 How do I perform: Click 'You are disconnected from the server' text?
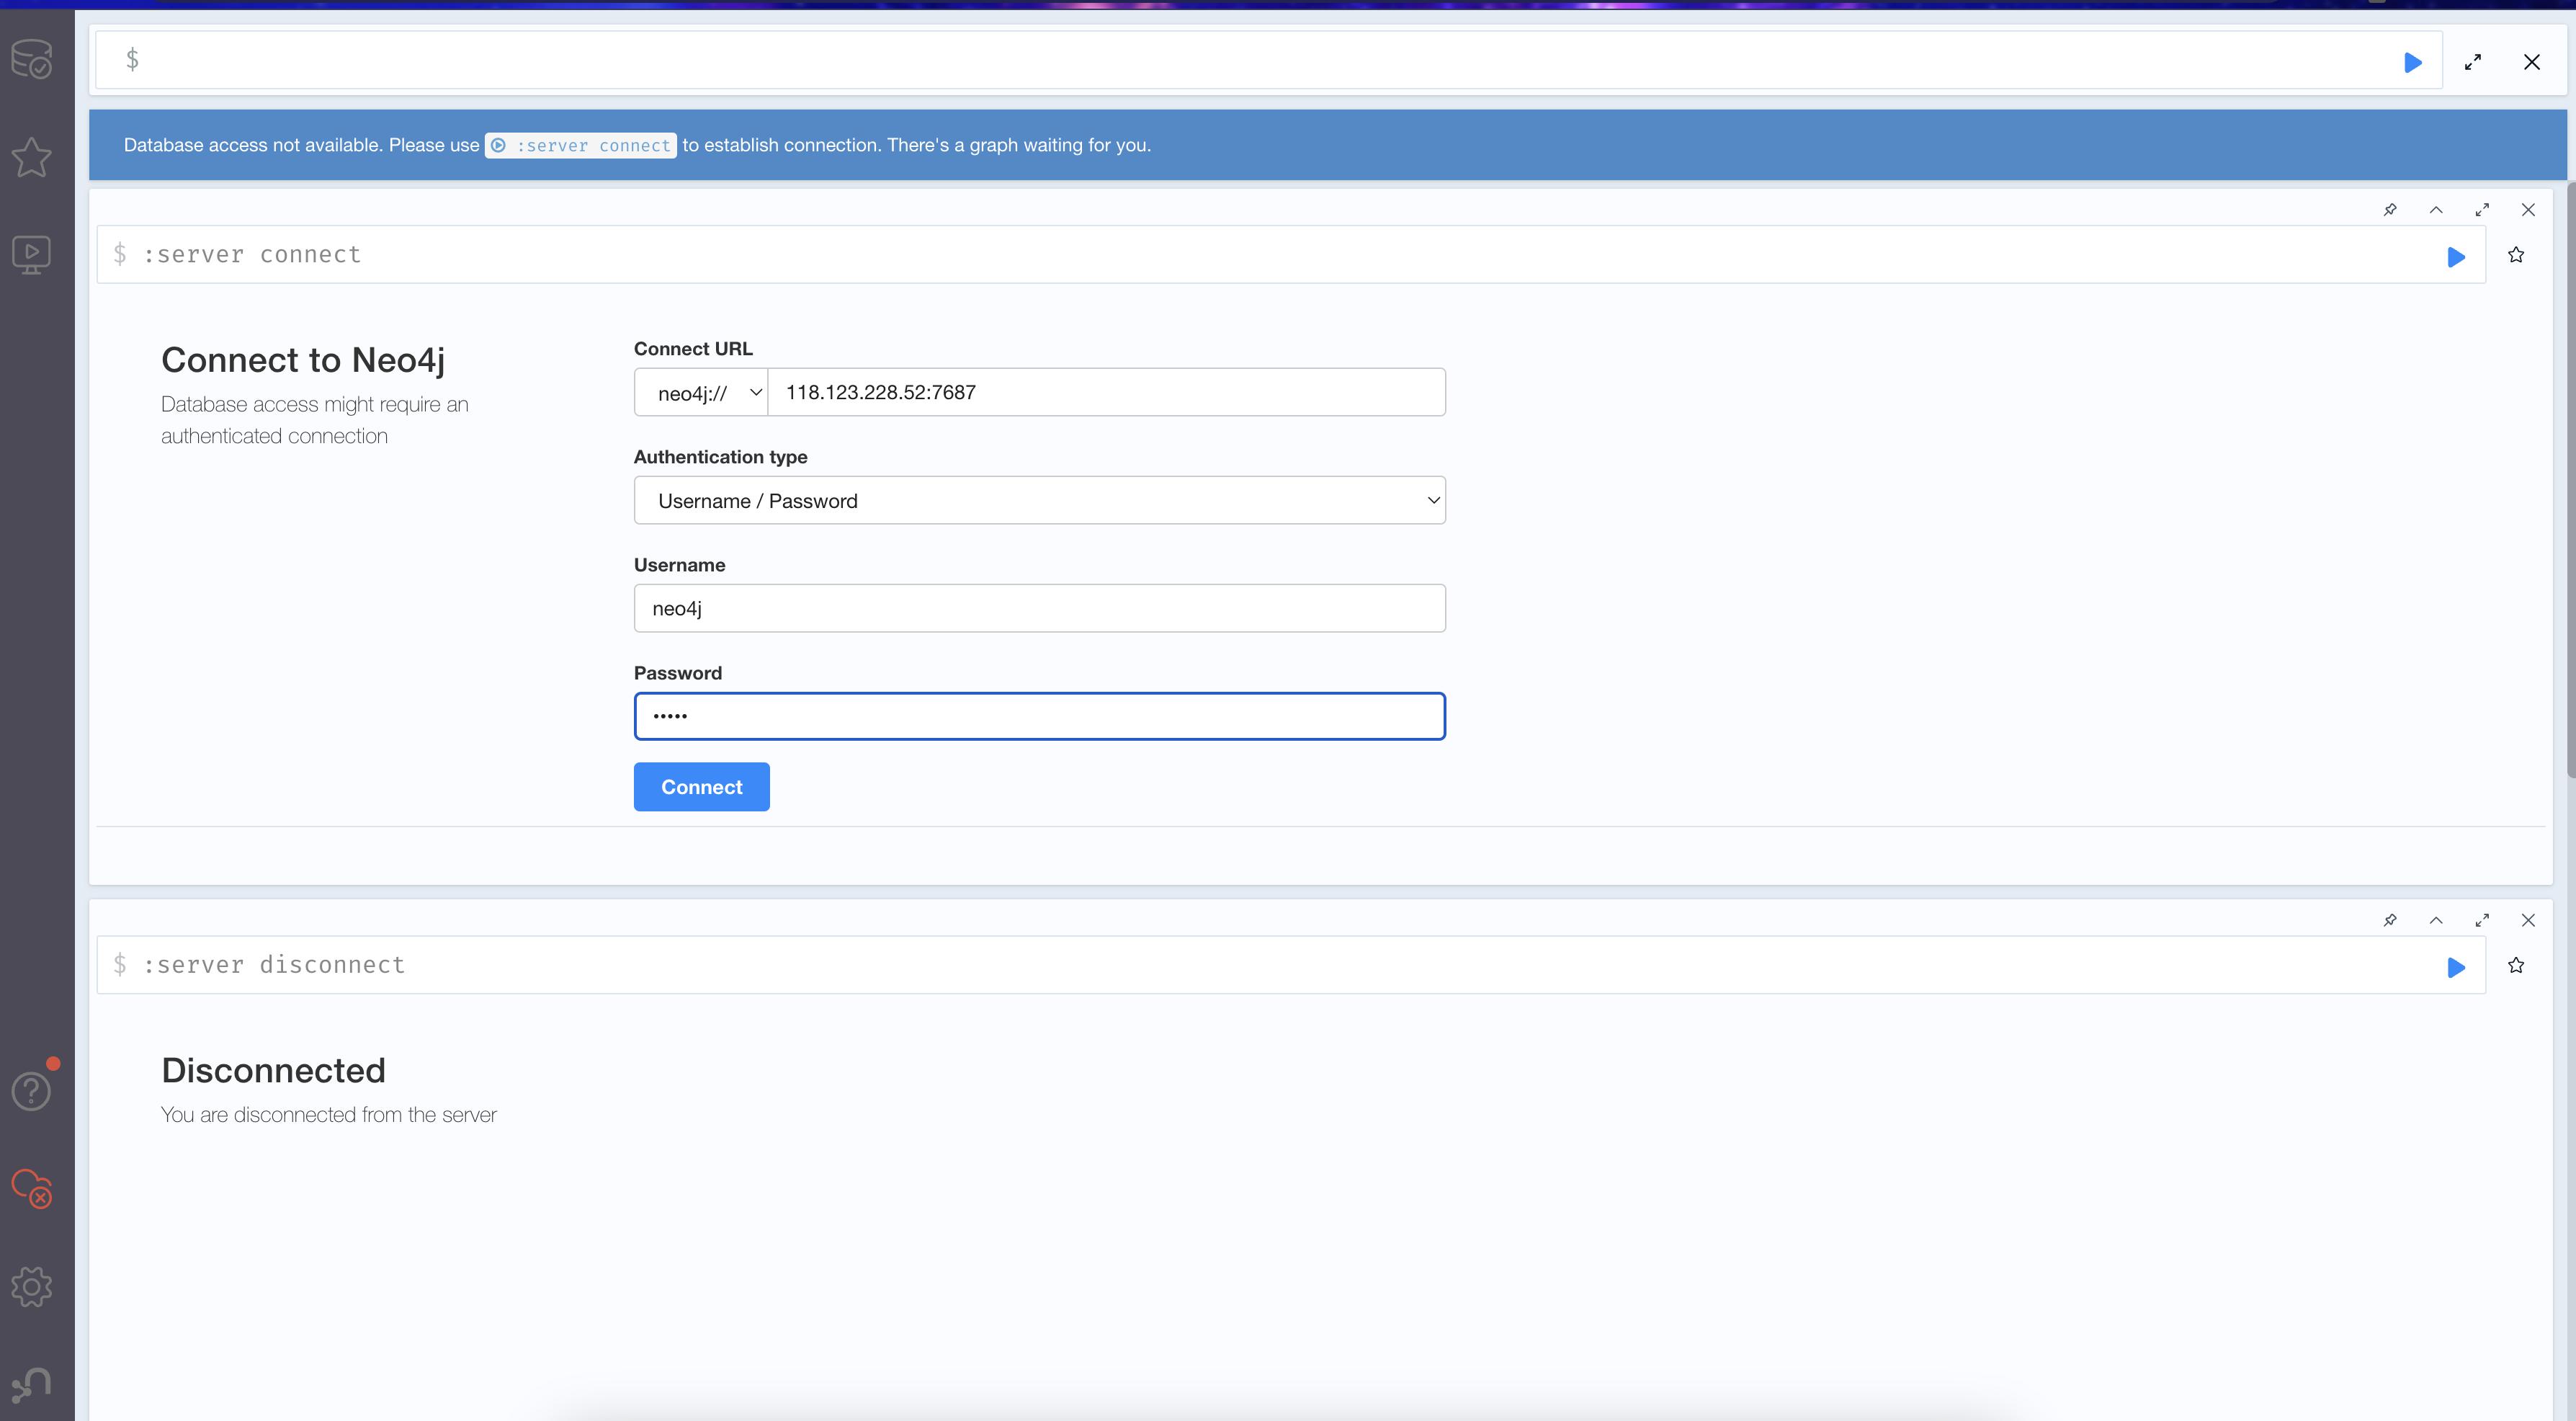click(x=329, y=1114)
